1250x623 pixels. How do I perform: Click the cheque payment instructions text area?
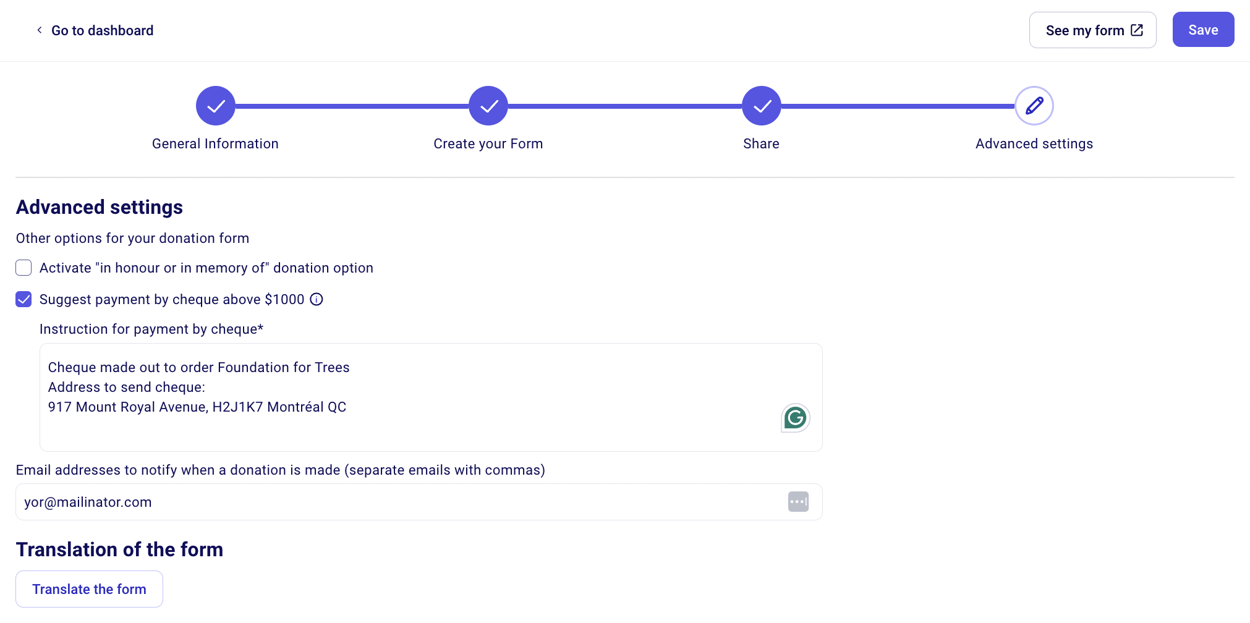tap(430, 397)
